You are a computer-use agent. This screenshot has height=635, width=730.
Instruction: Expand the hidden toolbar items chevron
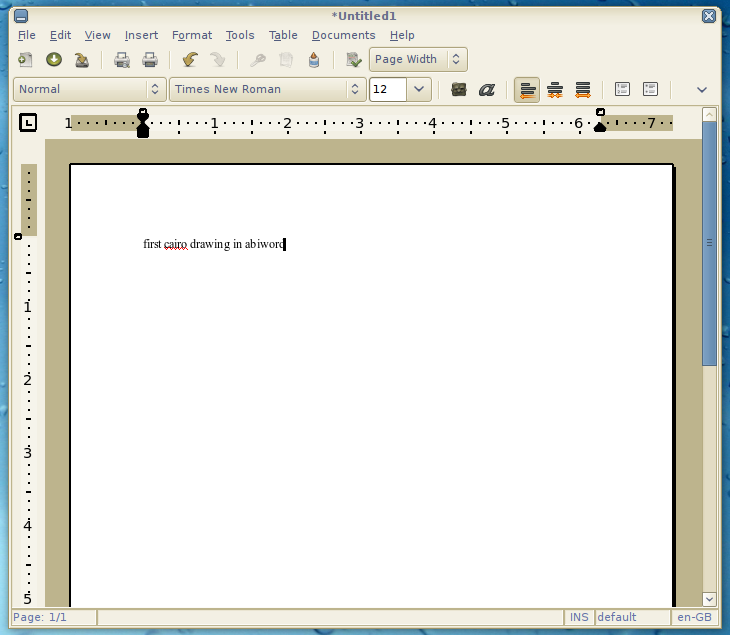coord(702,89)
